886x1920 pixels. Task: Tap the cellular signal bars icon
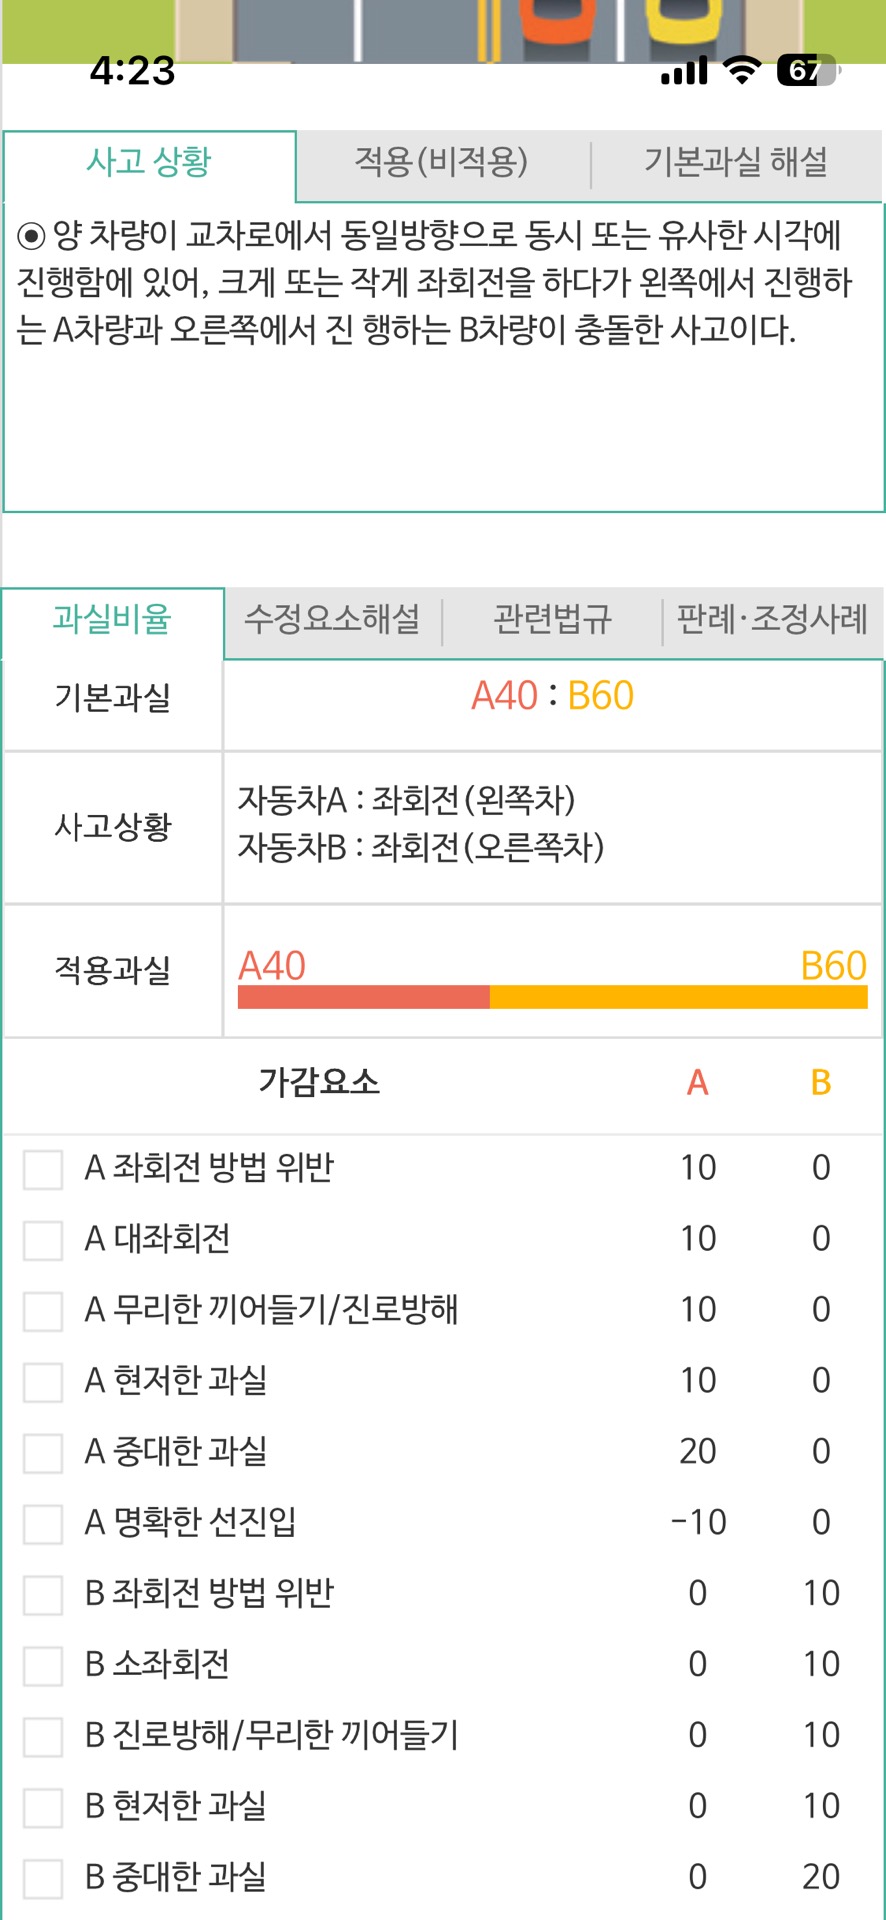coord(684,70)
